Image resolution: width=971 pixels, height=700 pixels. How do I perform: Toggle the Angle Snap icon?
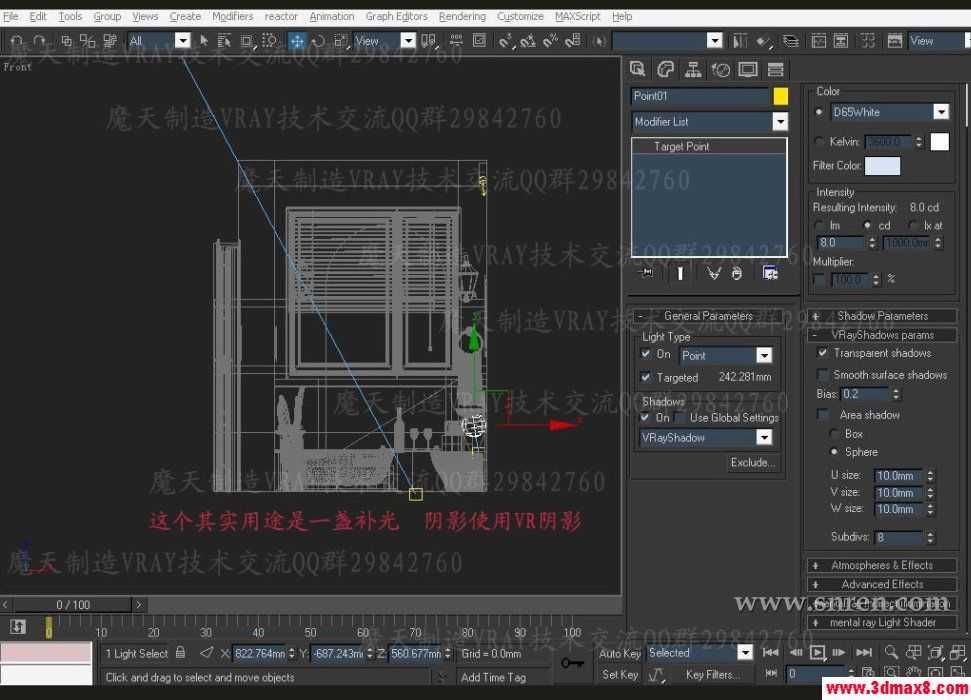[528, 41]
